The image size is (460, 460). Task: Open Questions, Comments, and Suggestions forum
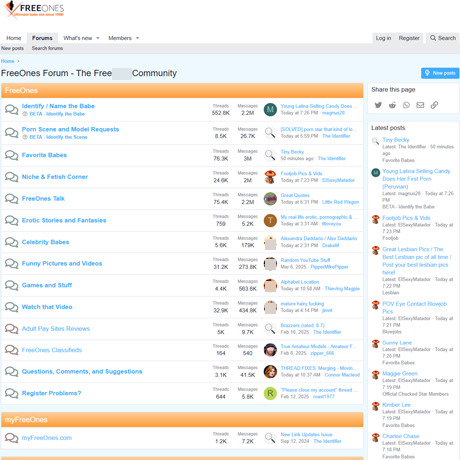tap(82, 371)
